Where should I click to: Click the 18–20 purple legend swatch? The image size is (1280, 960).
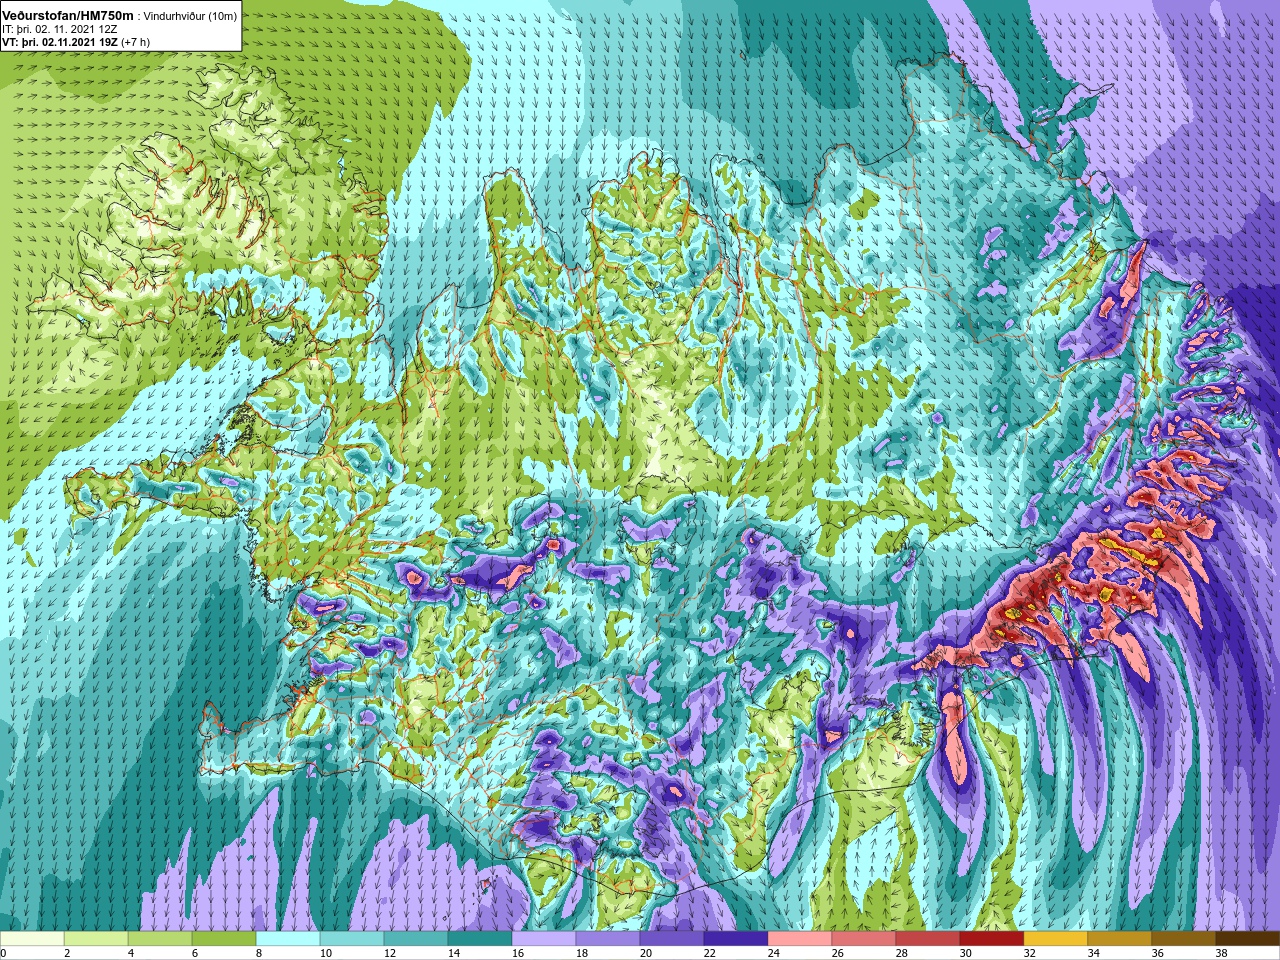pyautogui.click(x=608, y=939)
